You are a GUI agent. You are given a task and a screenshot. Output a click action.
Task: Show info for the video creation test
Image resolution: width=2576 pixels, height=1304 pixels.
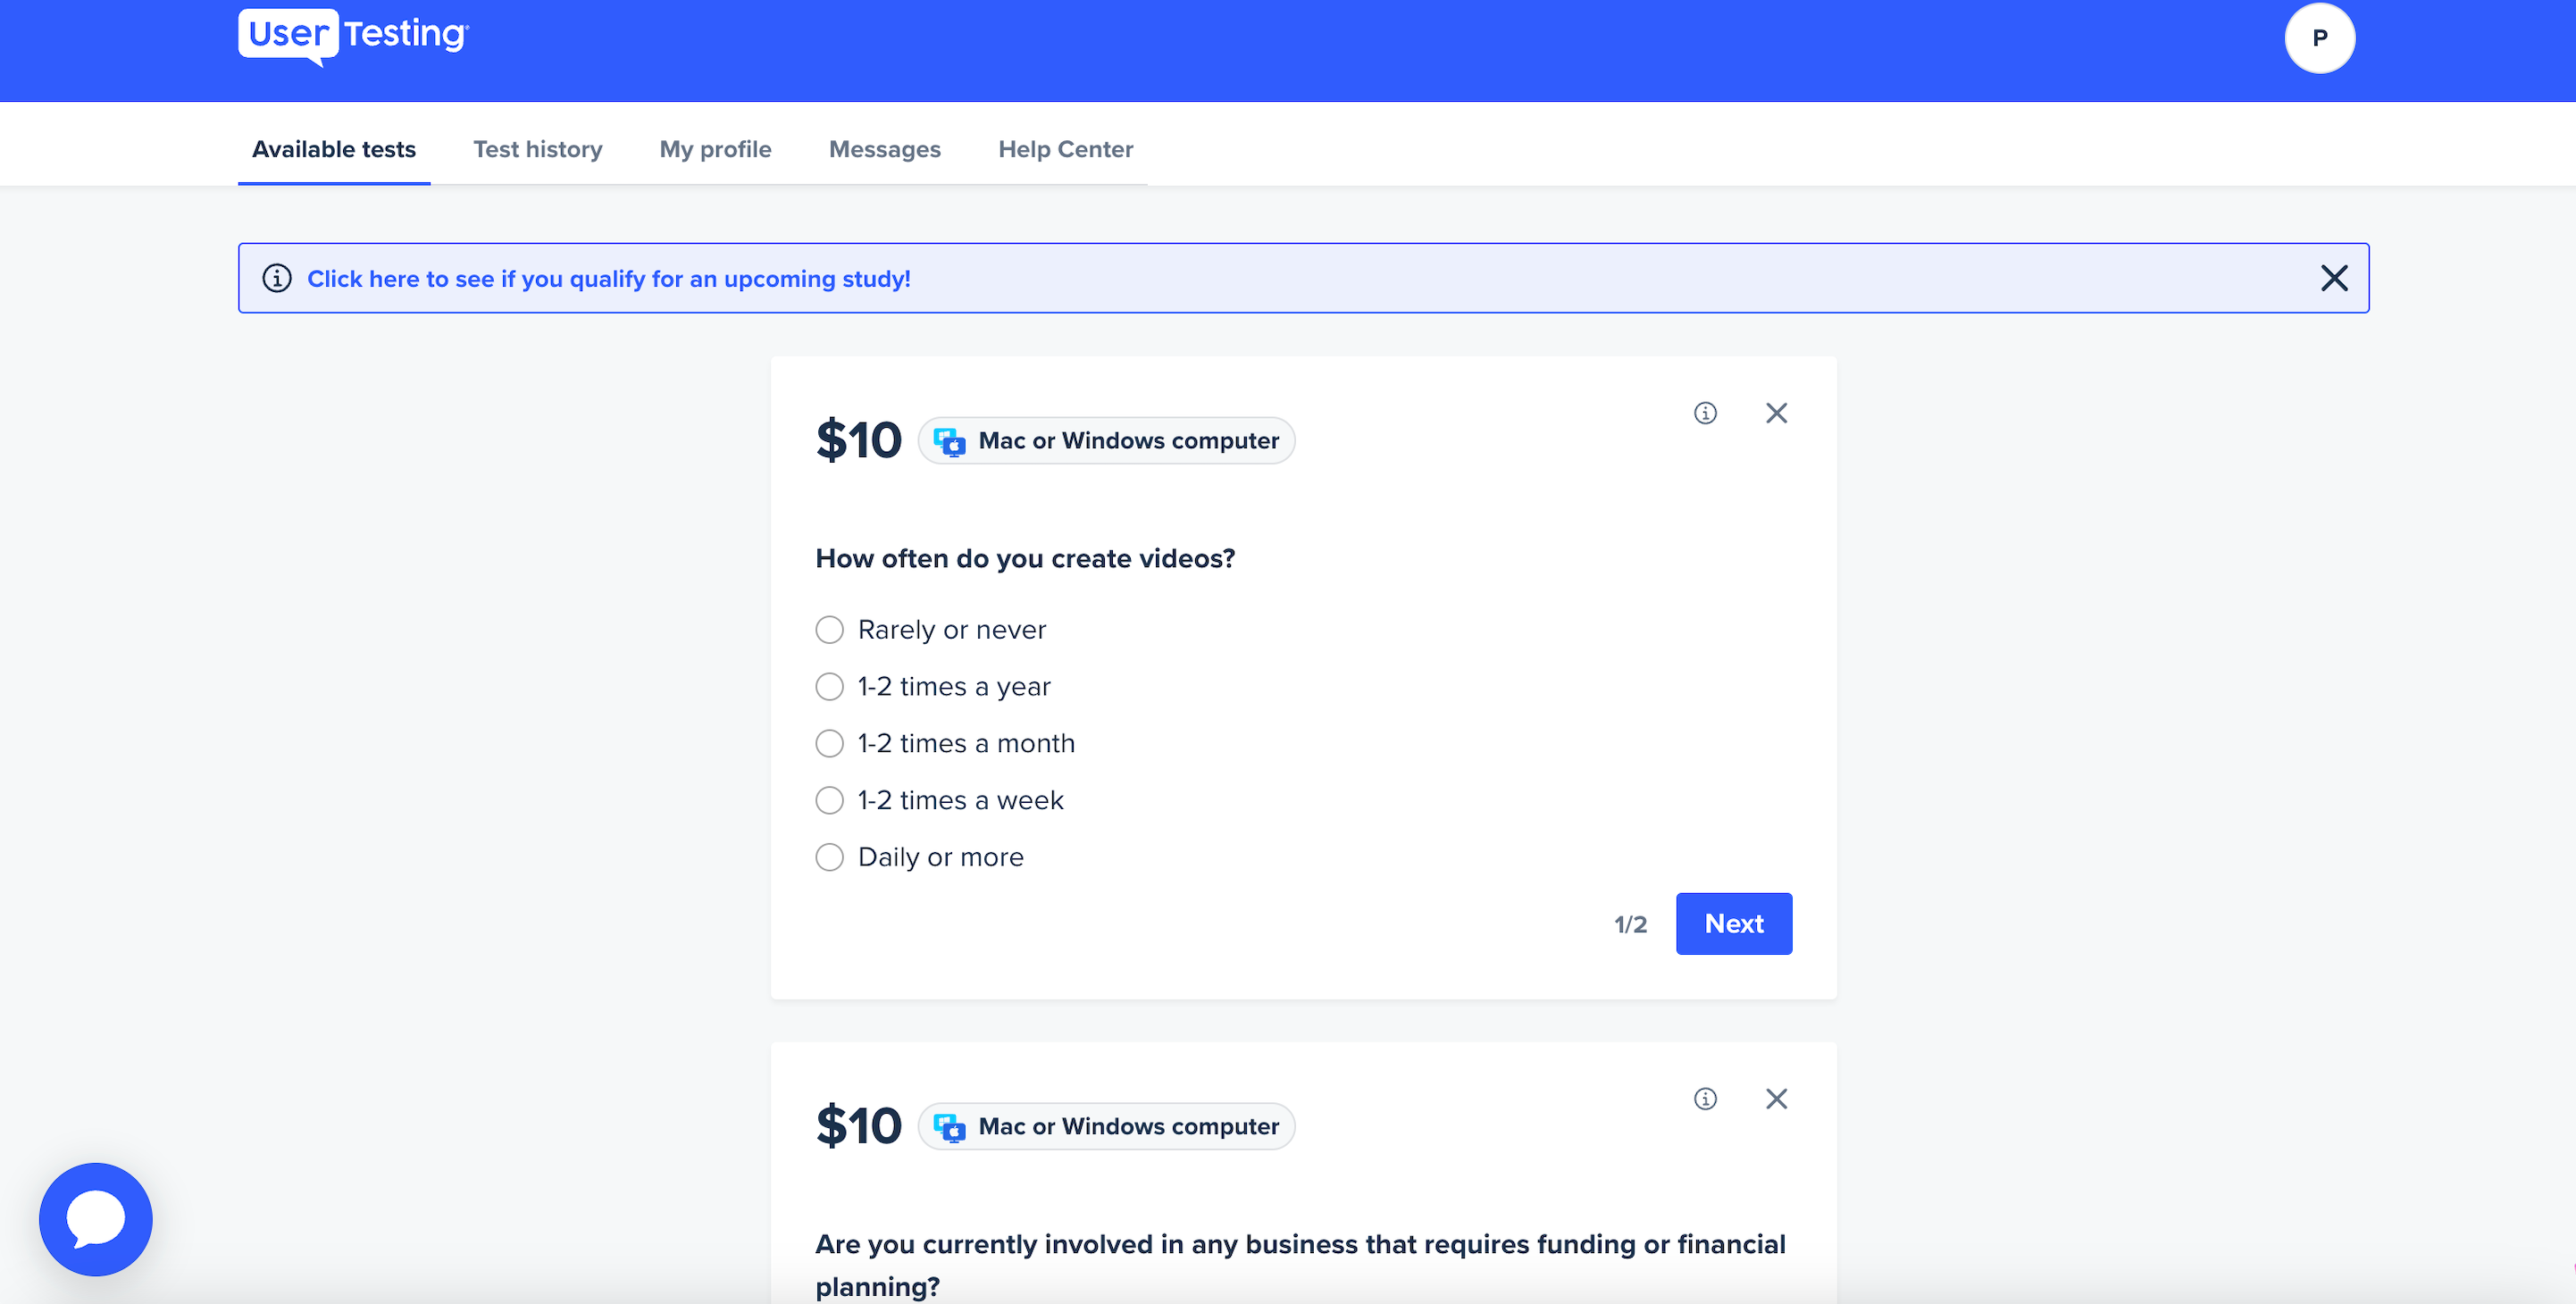[1705, 413]
